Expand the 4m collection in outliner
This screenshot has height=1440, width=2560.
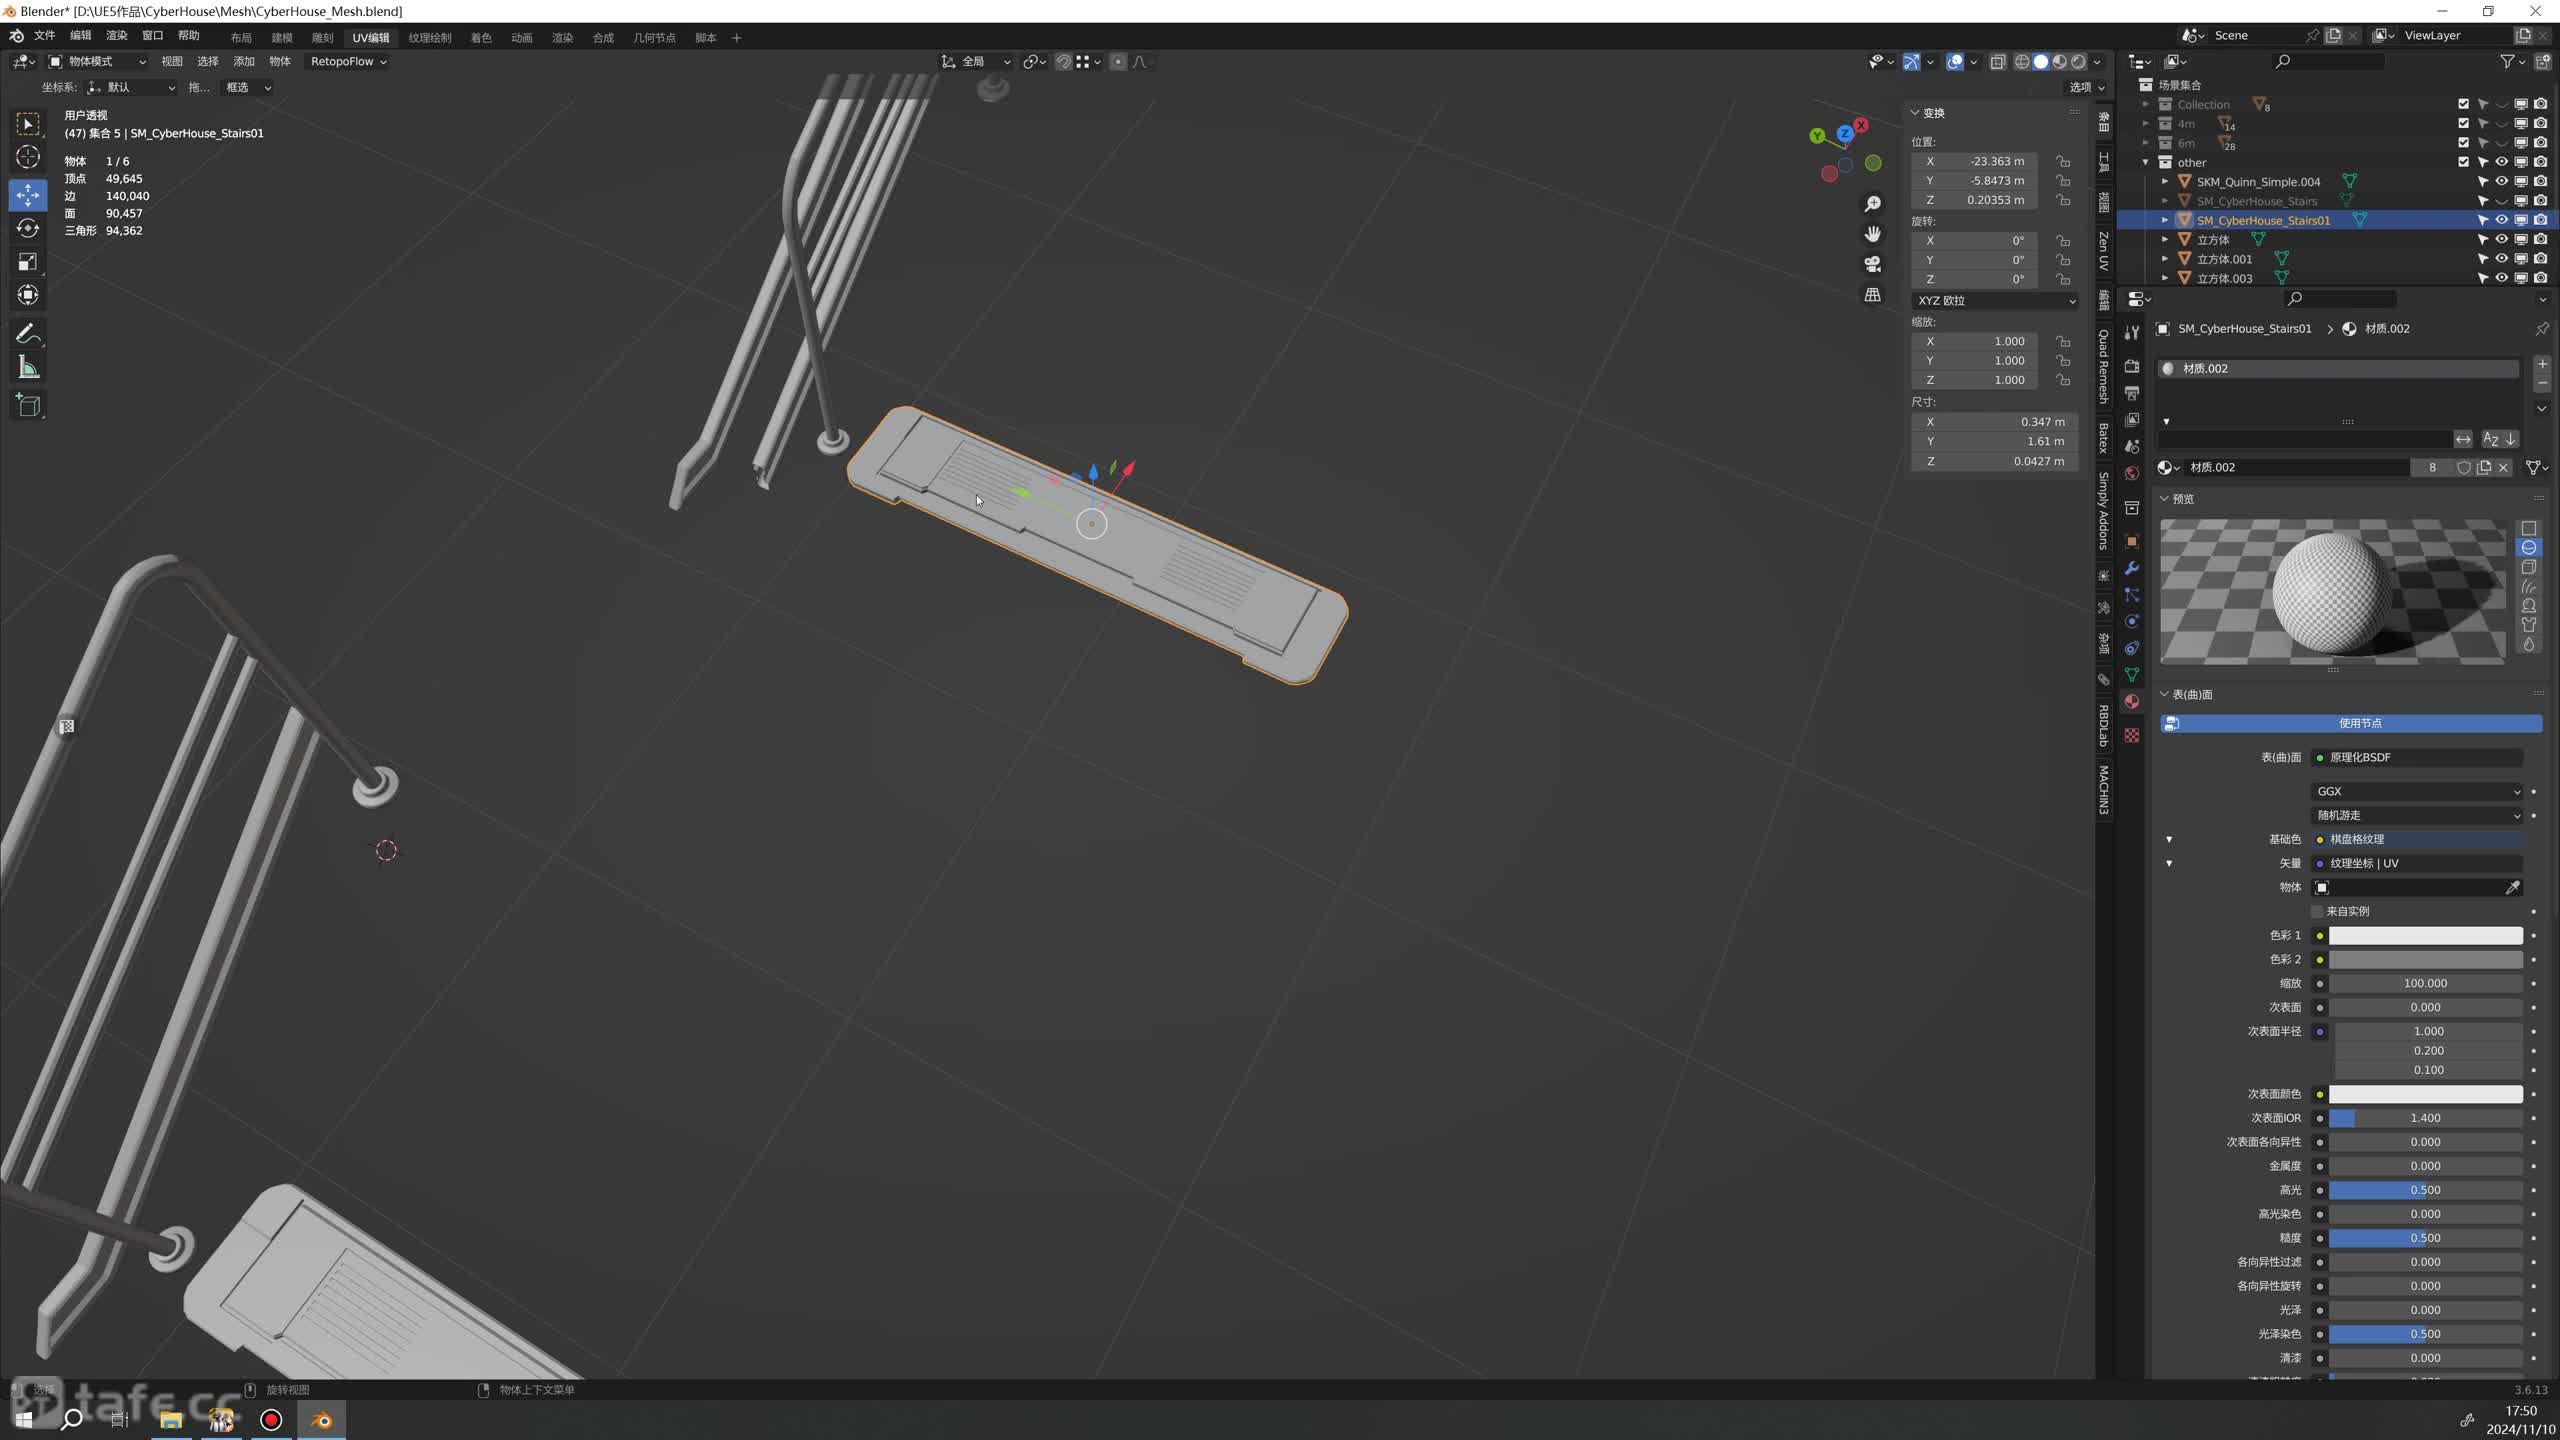click(2146, 124)
